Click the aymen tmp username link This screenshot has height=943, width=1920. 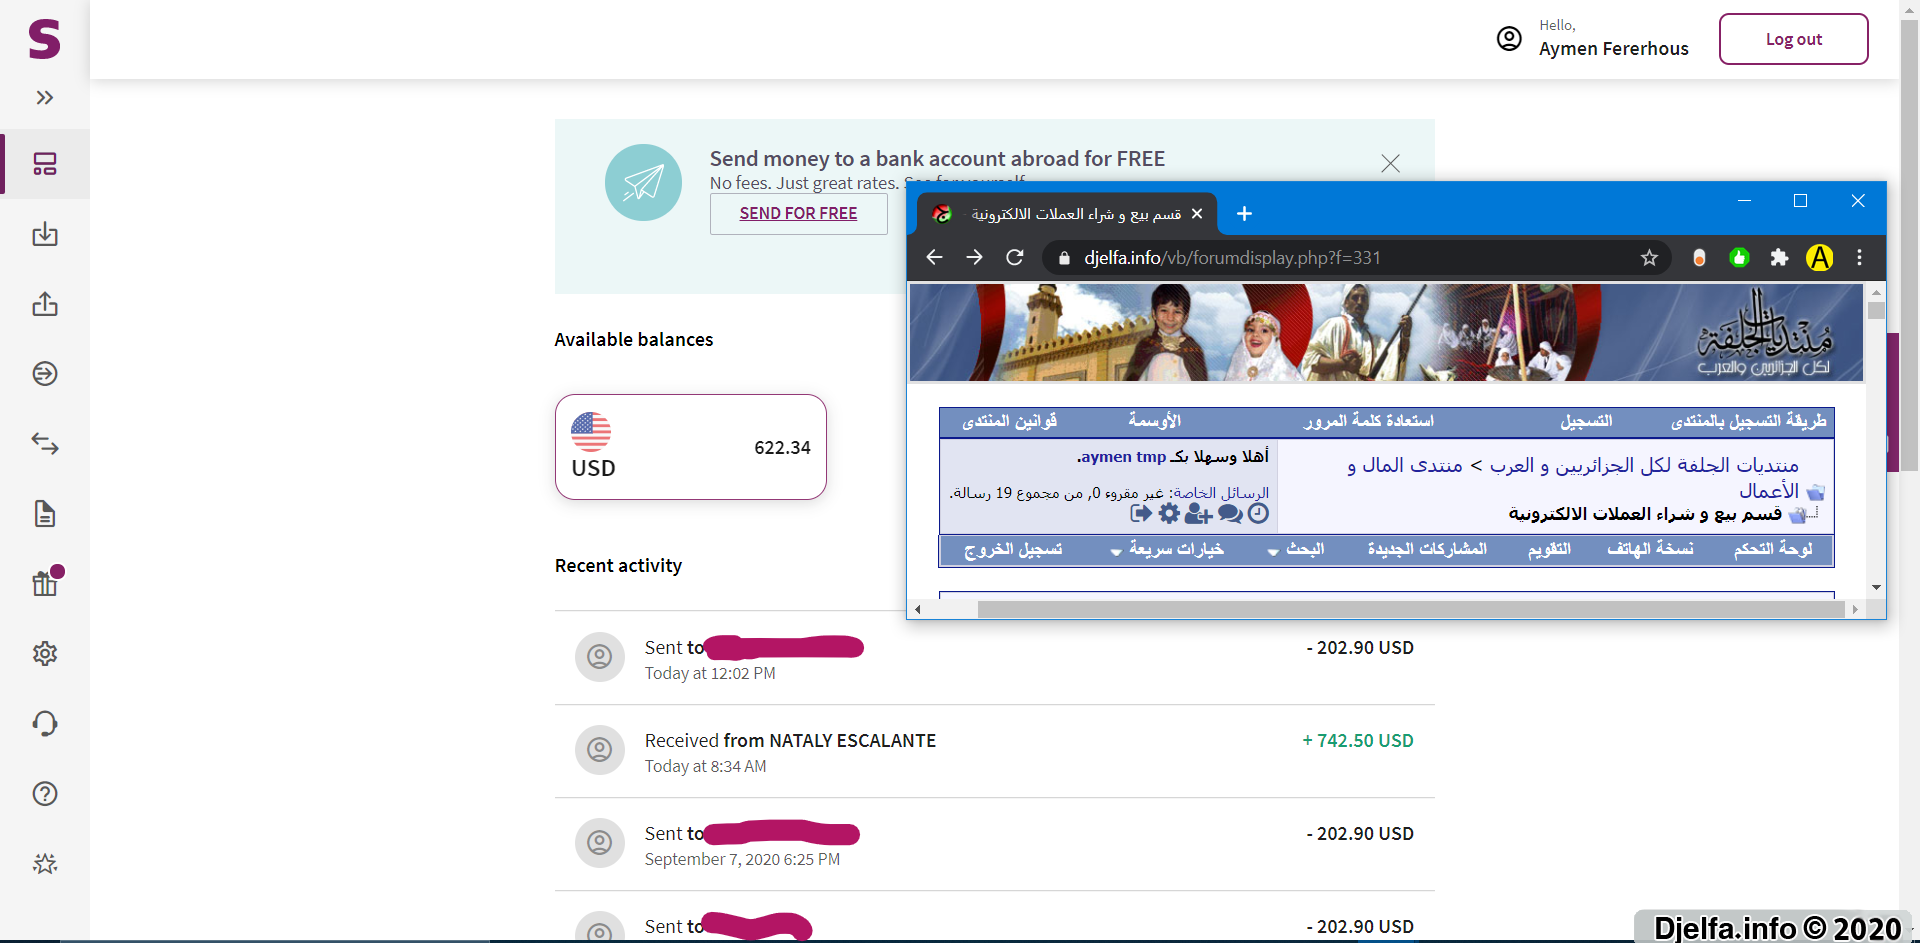[x=1123, y=457]
